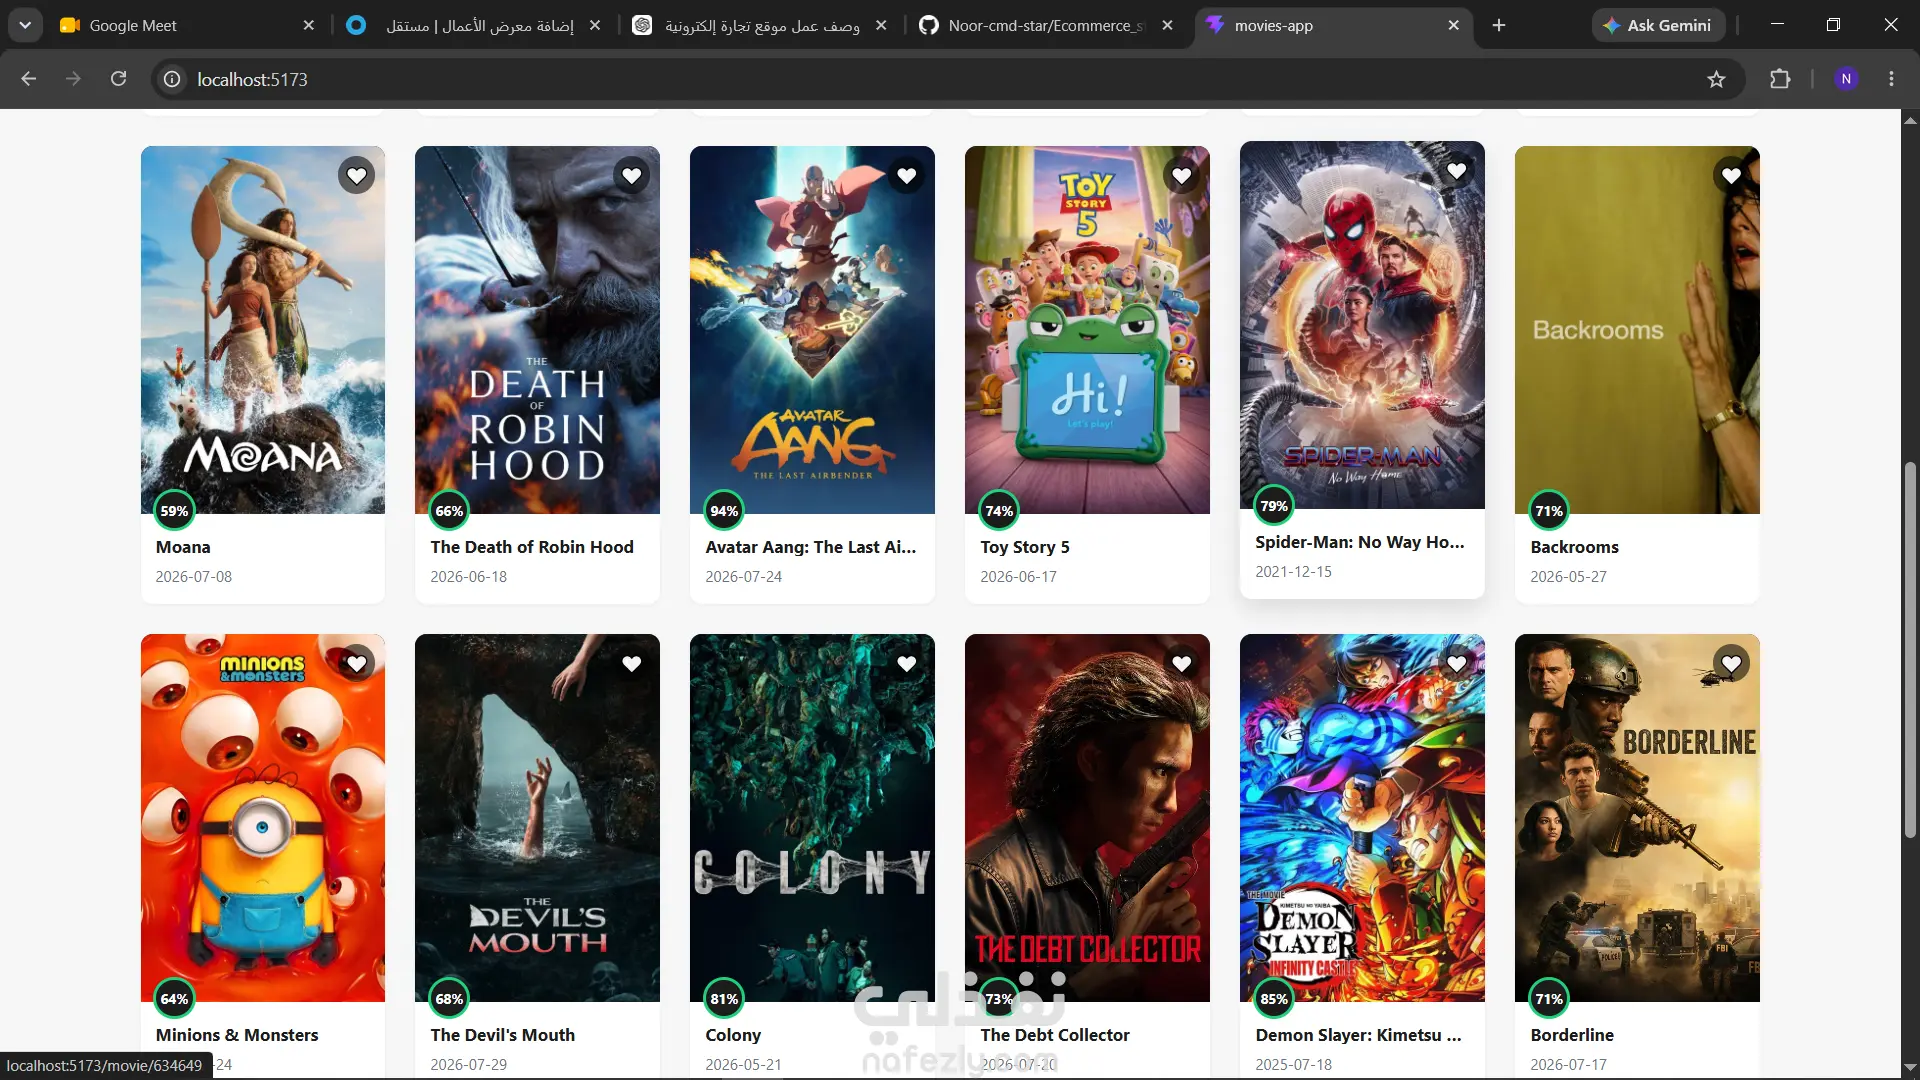Toggle heart on Avatar Aang card
1920x1080 pixels.
coord(907,176)
